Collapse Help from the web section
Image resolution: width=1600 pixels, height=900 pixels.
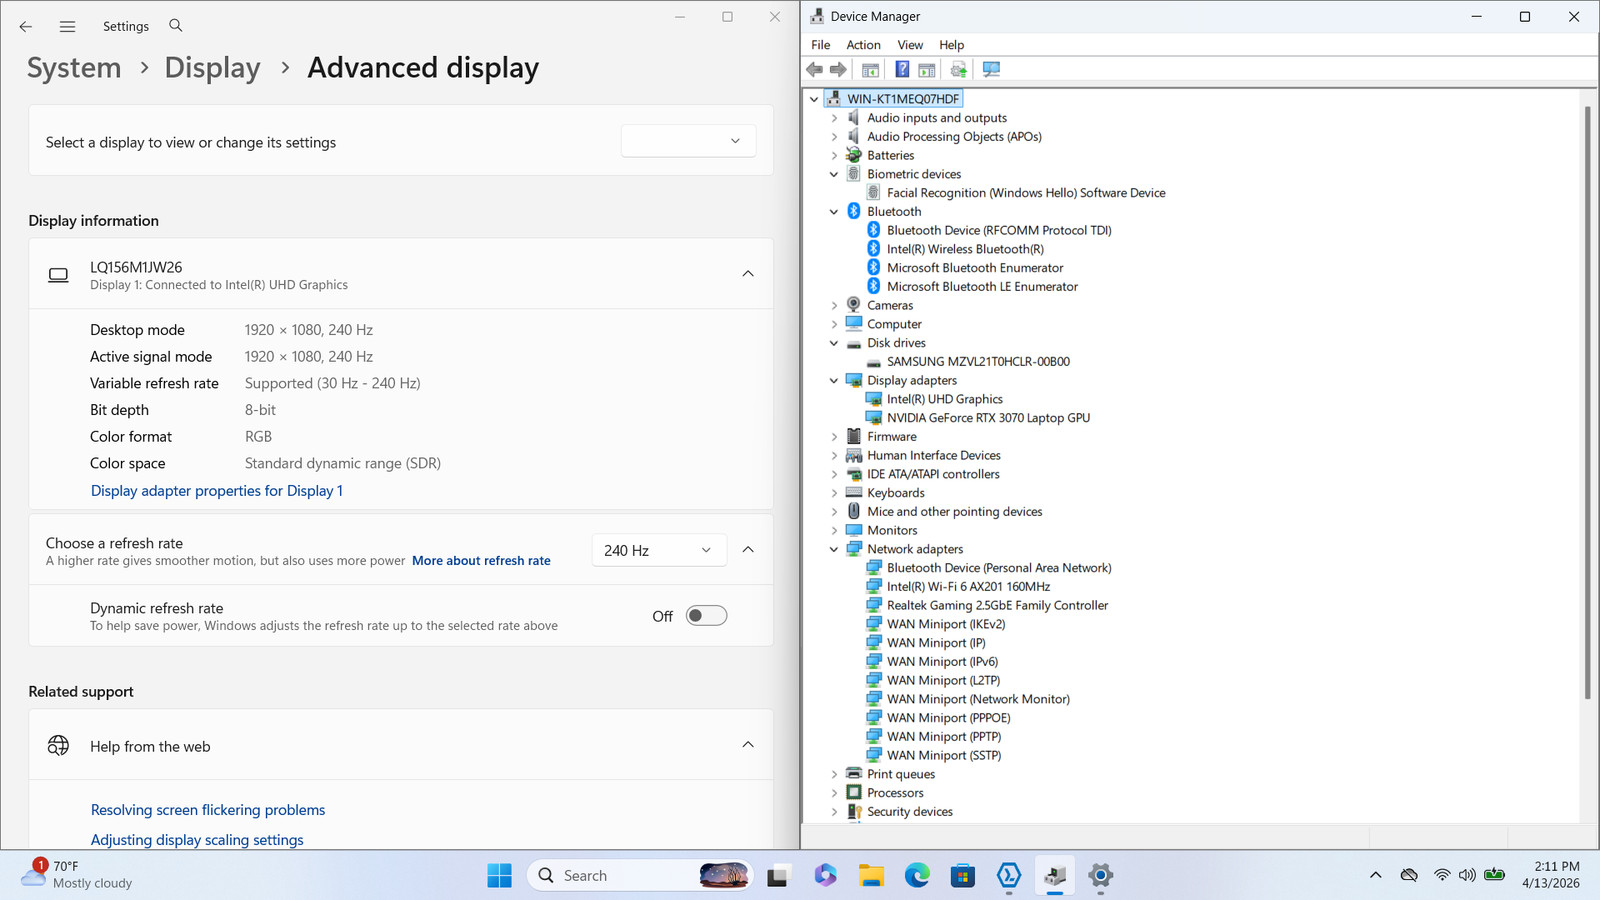tap(748, 745)
